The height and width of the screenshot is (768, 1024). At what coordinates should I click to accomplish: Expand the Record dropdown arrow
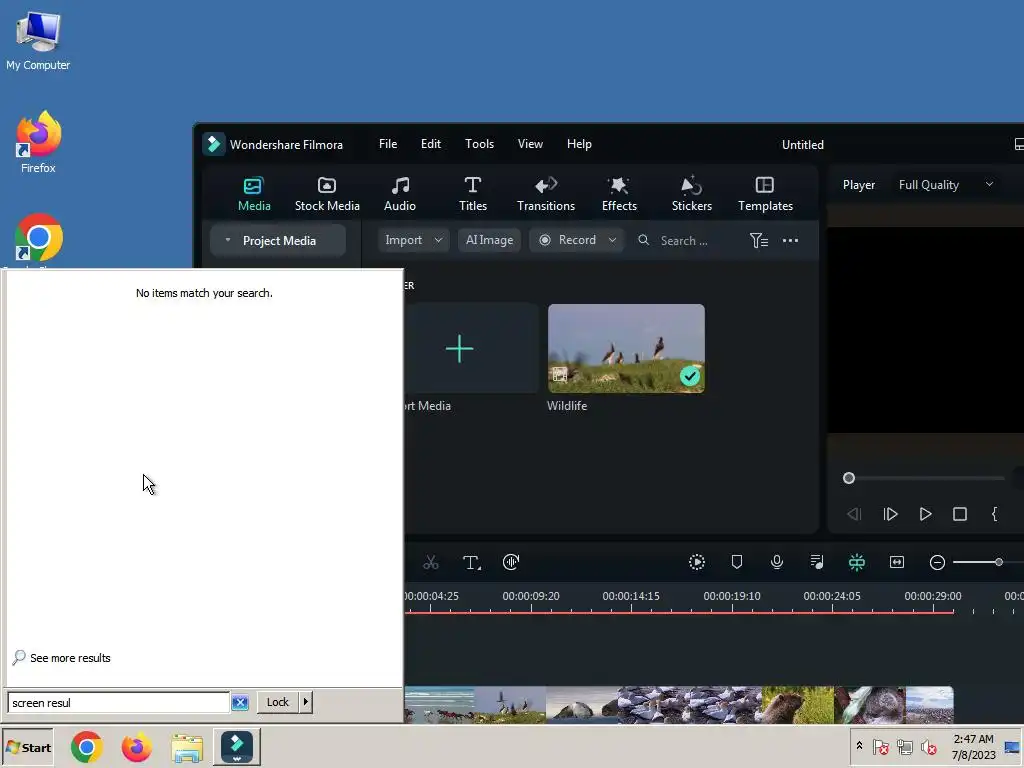[613, 240]
